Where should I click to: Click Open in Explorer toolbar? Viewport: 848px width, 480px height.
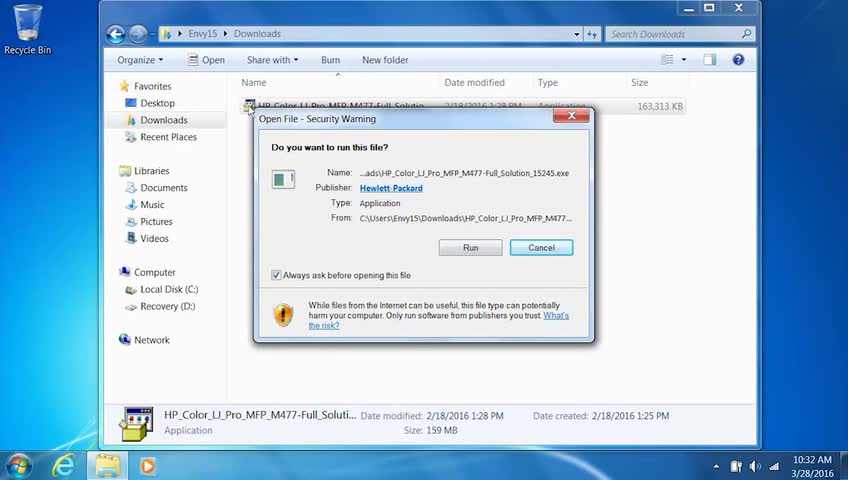click(x=206, y=60)
